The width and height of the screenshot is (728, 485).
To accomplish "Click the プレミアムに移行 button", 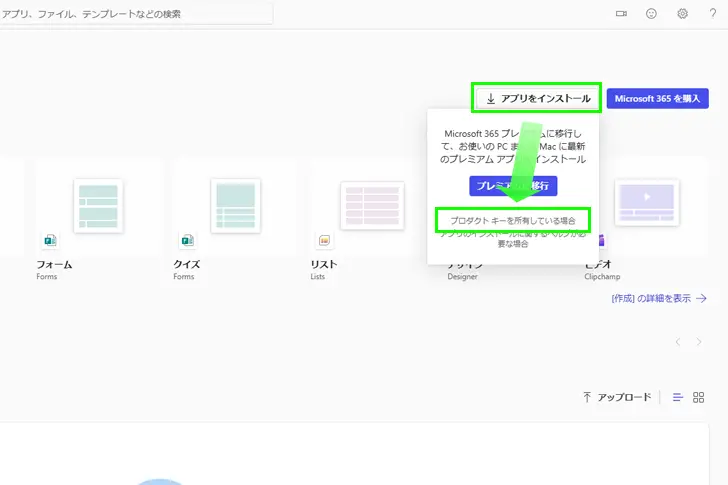I will (x=513, y=186).
